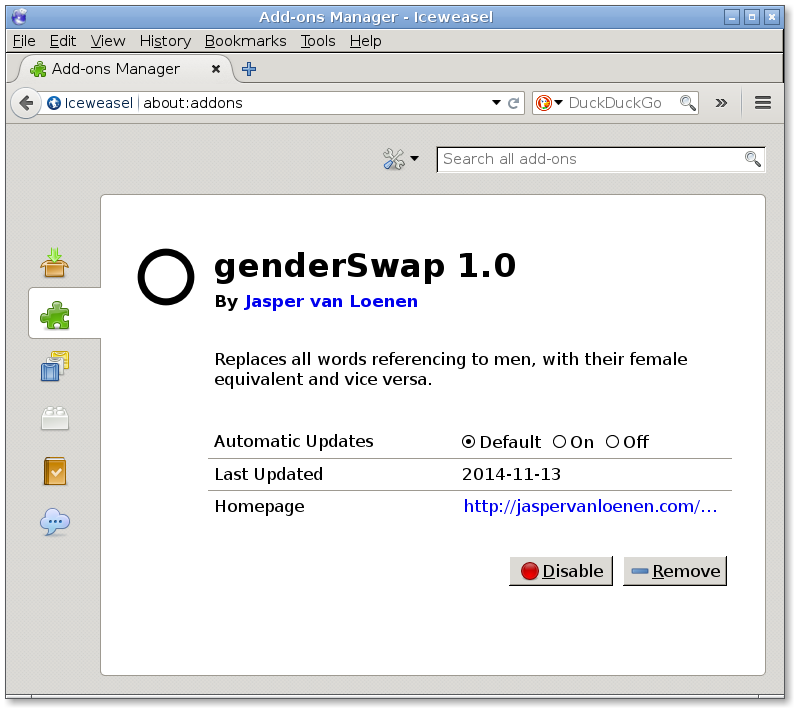Viewport: 794px width, 708px height.
Task: Reload the page with the refresh icon
Action: point(514,103)
